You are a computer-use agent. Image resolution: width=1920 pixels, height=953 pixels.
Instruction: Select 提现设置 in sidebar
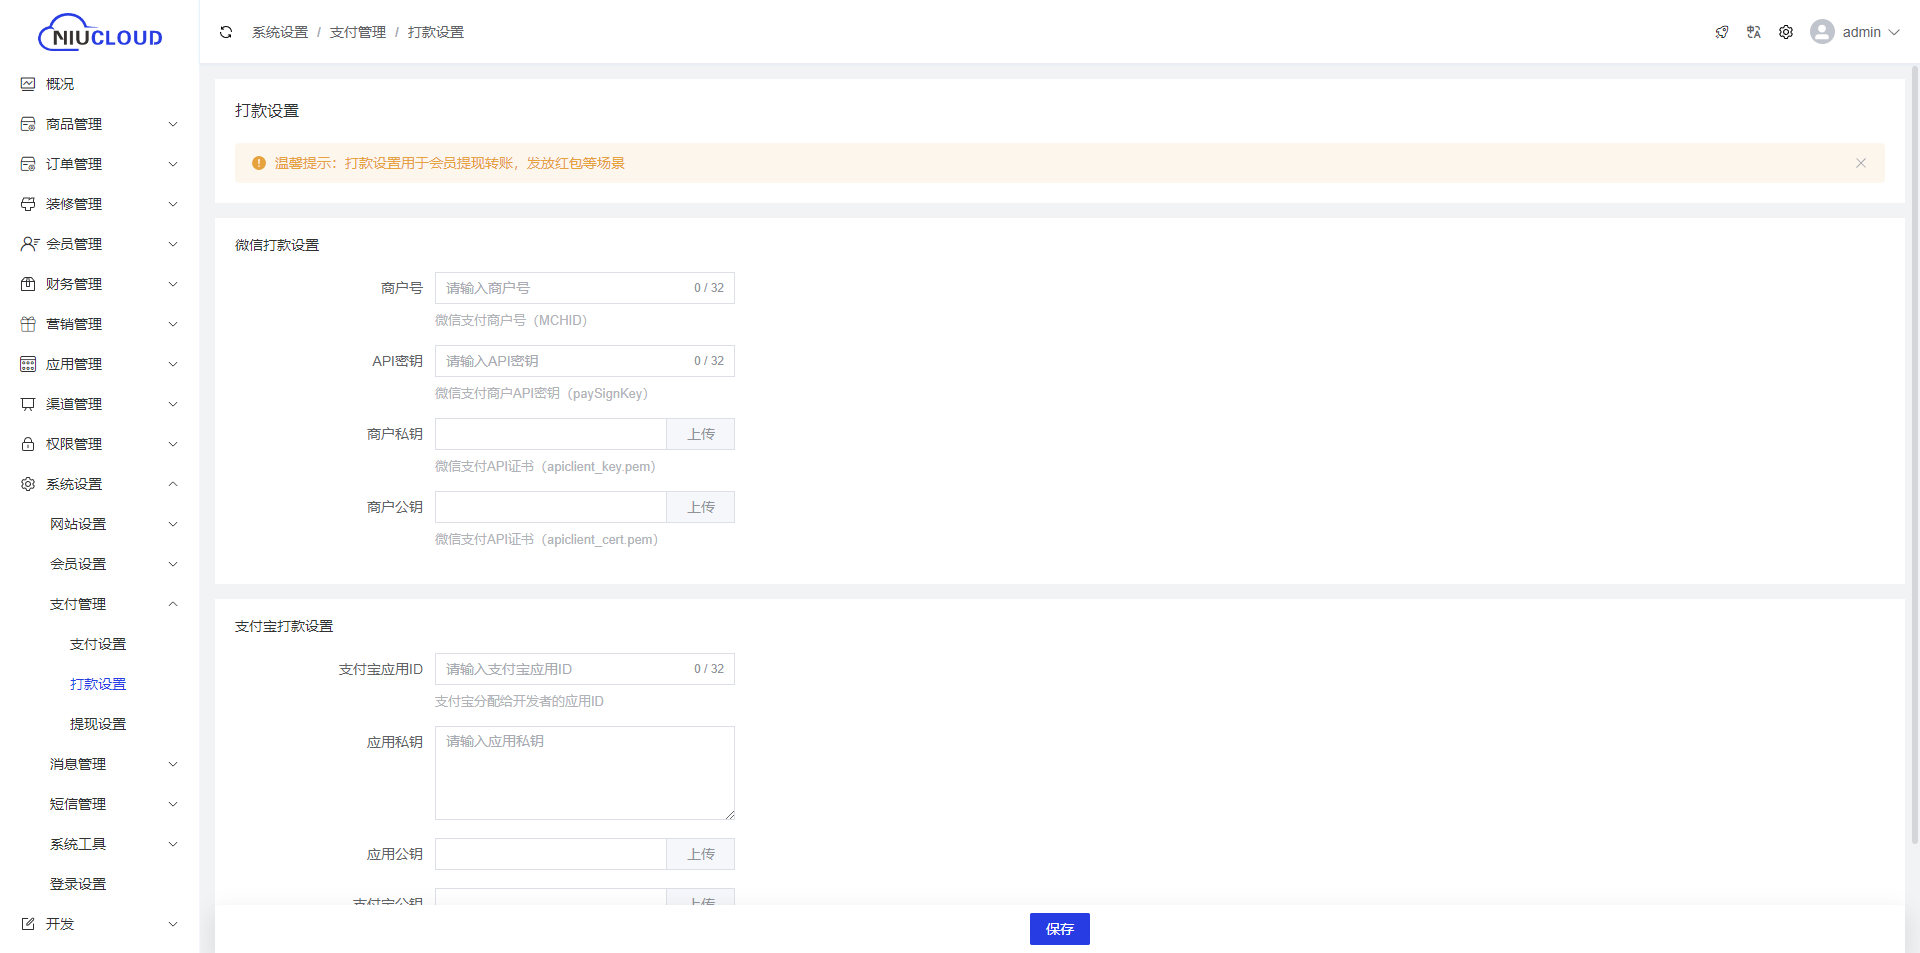[98, 724]
